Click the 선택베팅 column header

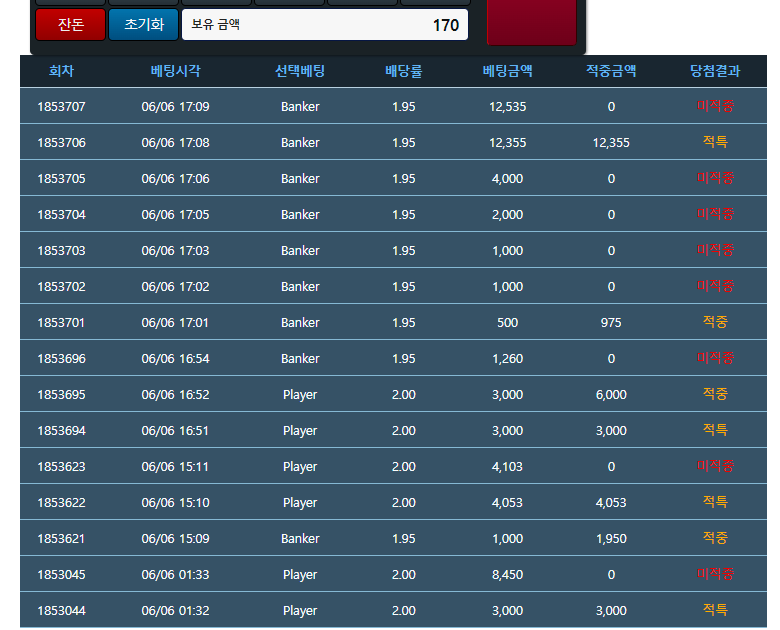[x=300, y=71]
